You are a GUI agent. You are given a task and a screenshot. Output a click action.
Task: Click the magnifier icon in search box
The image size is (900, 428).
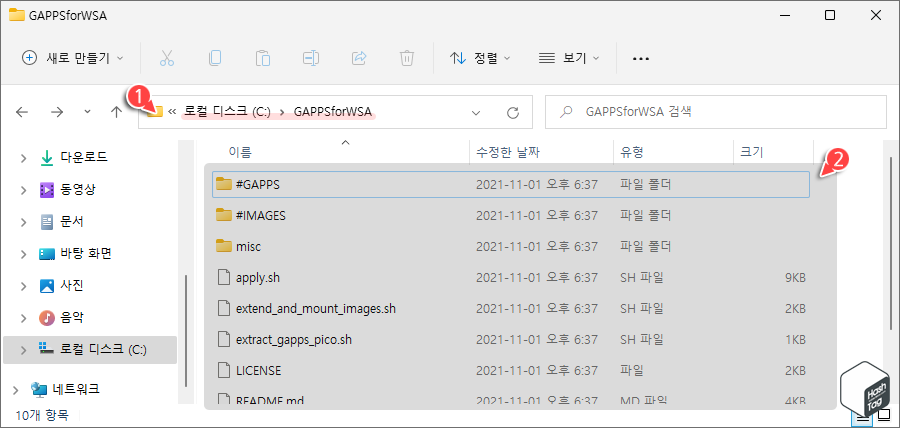(x=566, y=112)
